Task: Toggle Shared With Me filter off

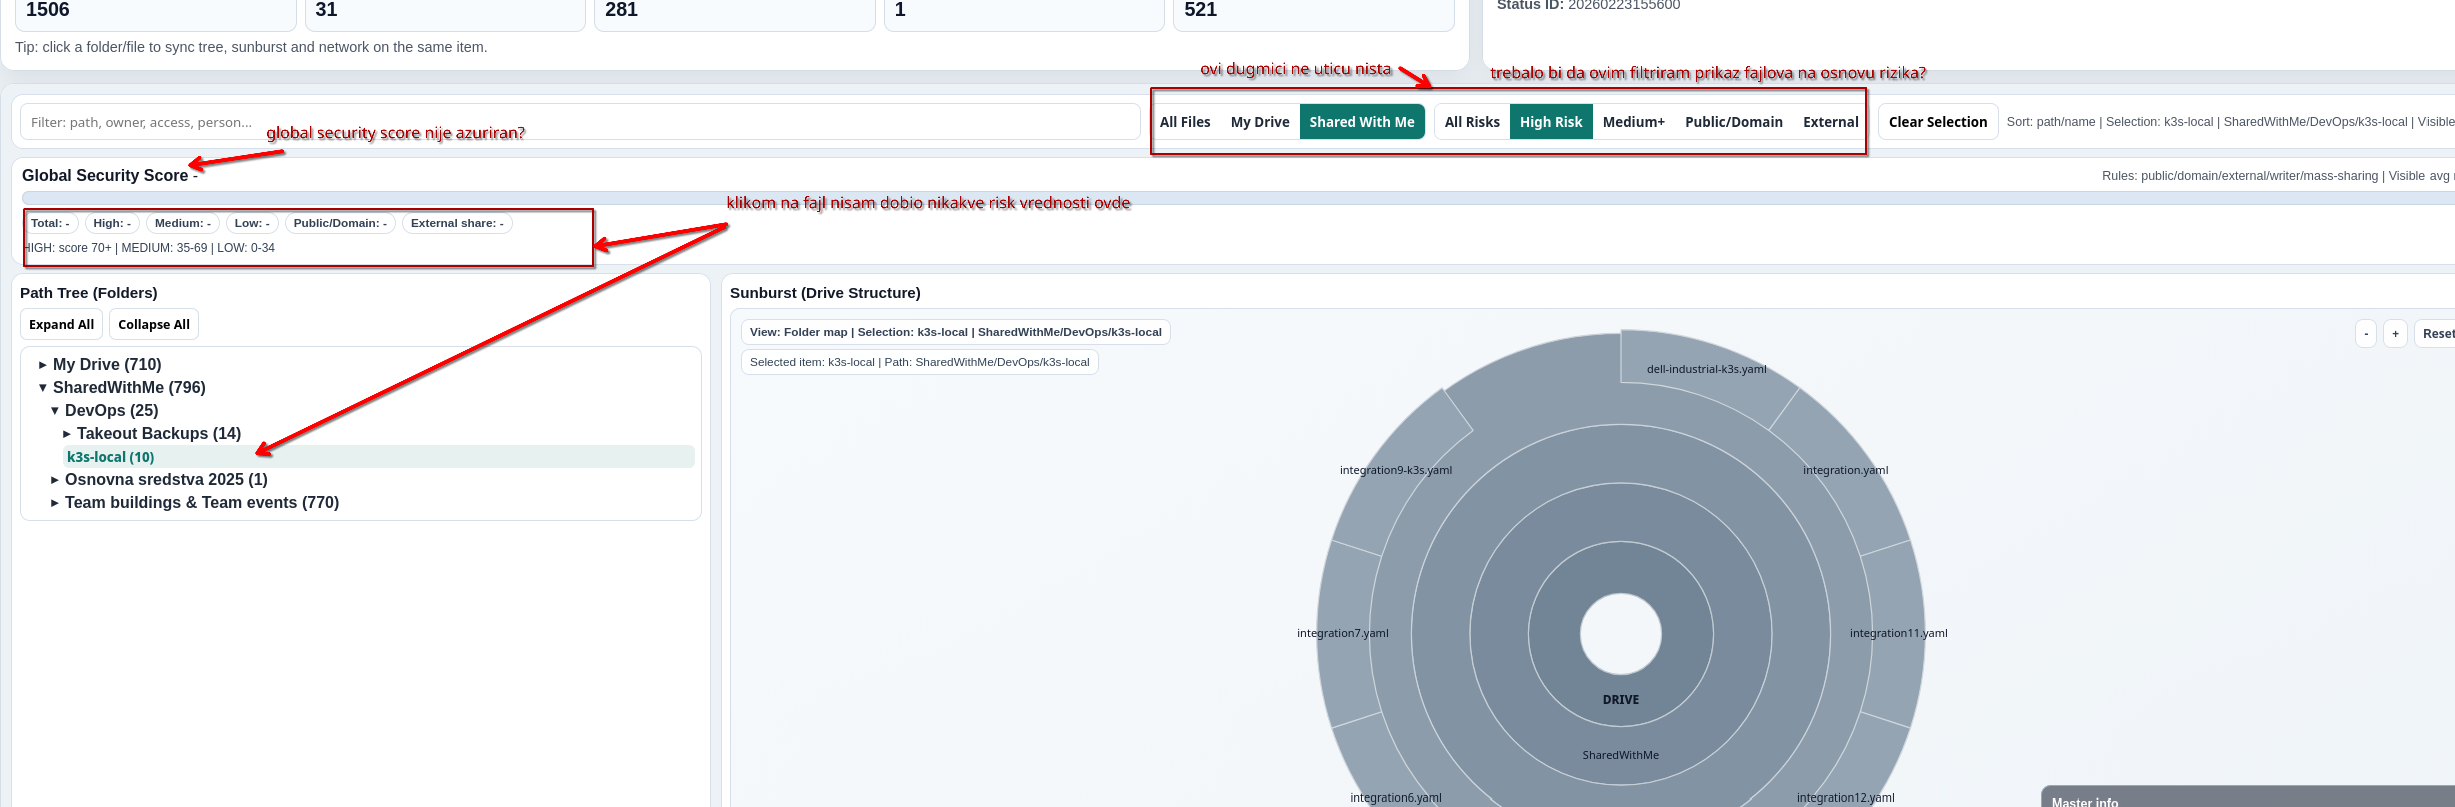Action: (x=1362, y=122)
